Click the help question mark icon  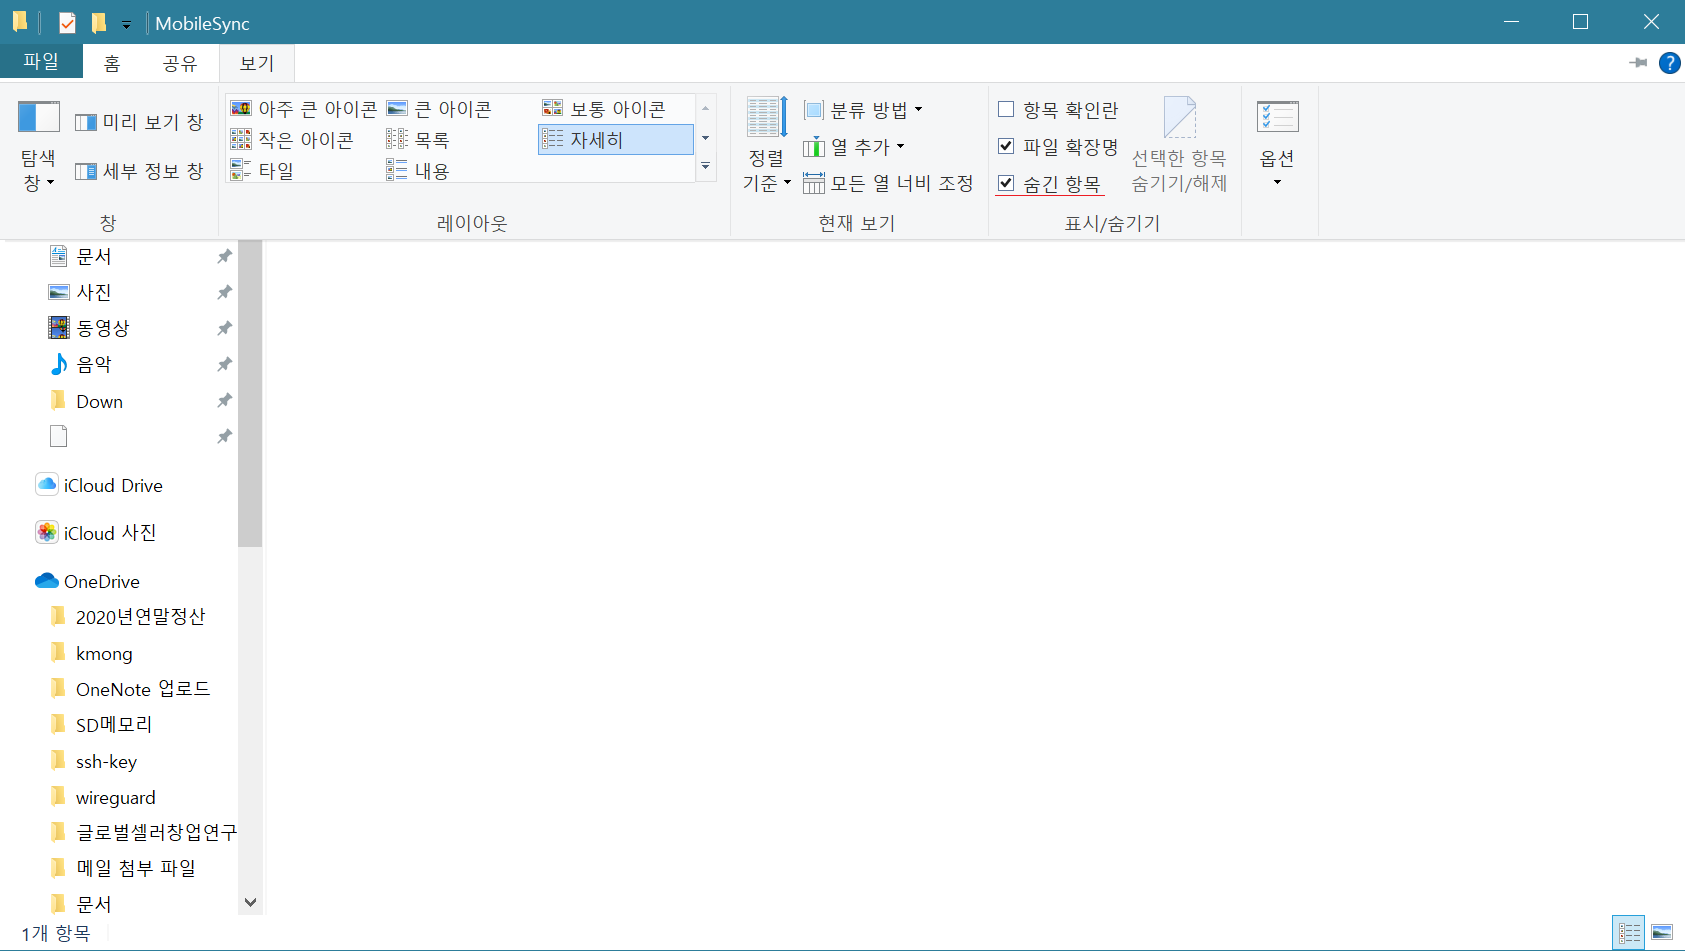tap(1669, 63)
